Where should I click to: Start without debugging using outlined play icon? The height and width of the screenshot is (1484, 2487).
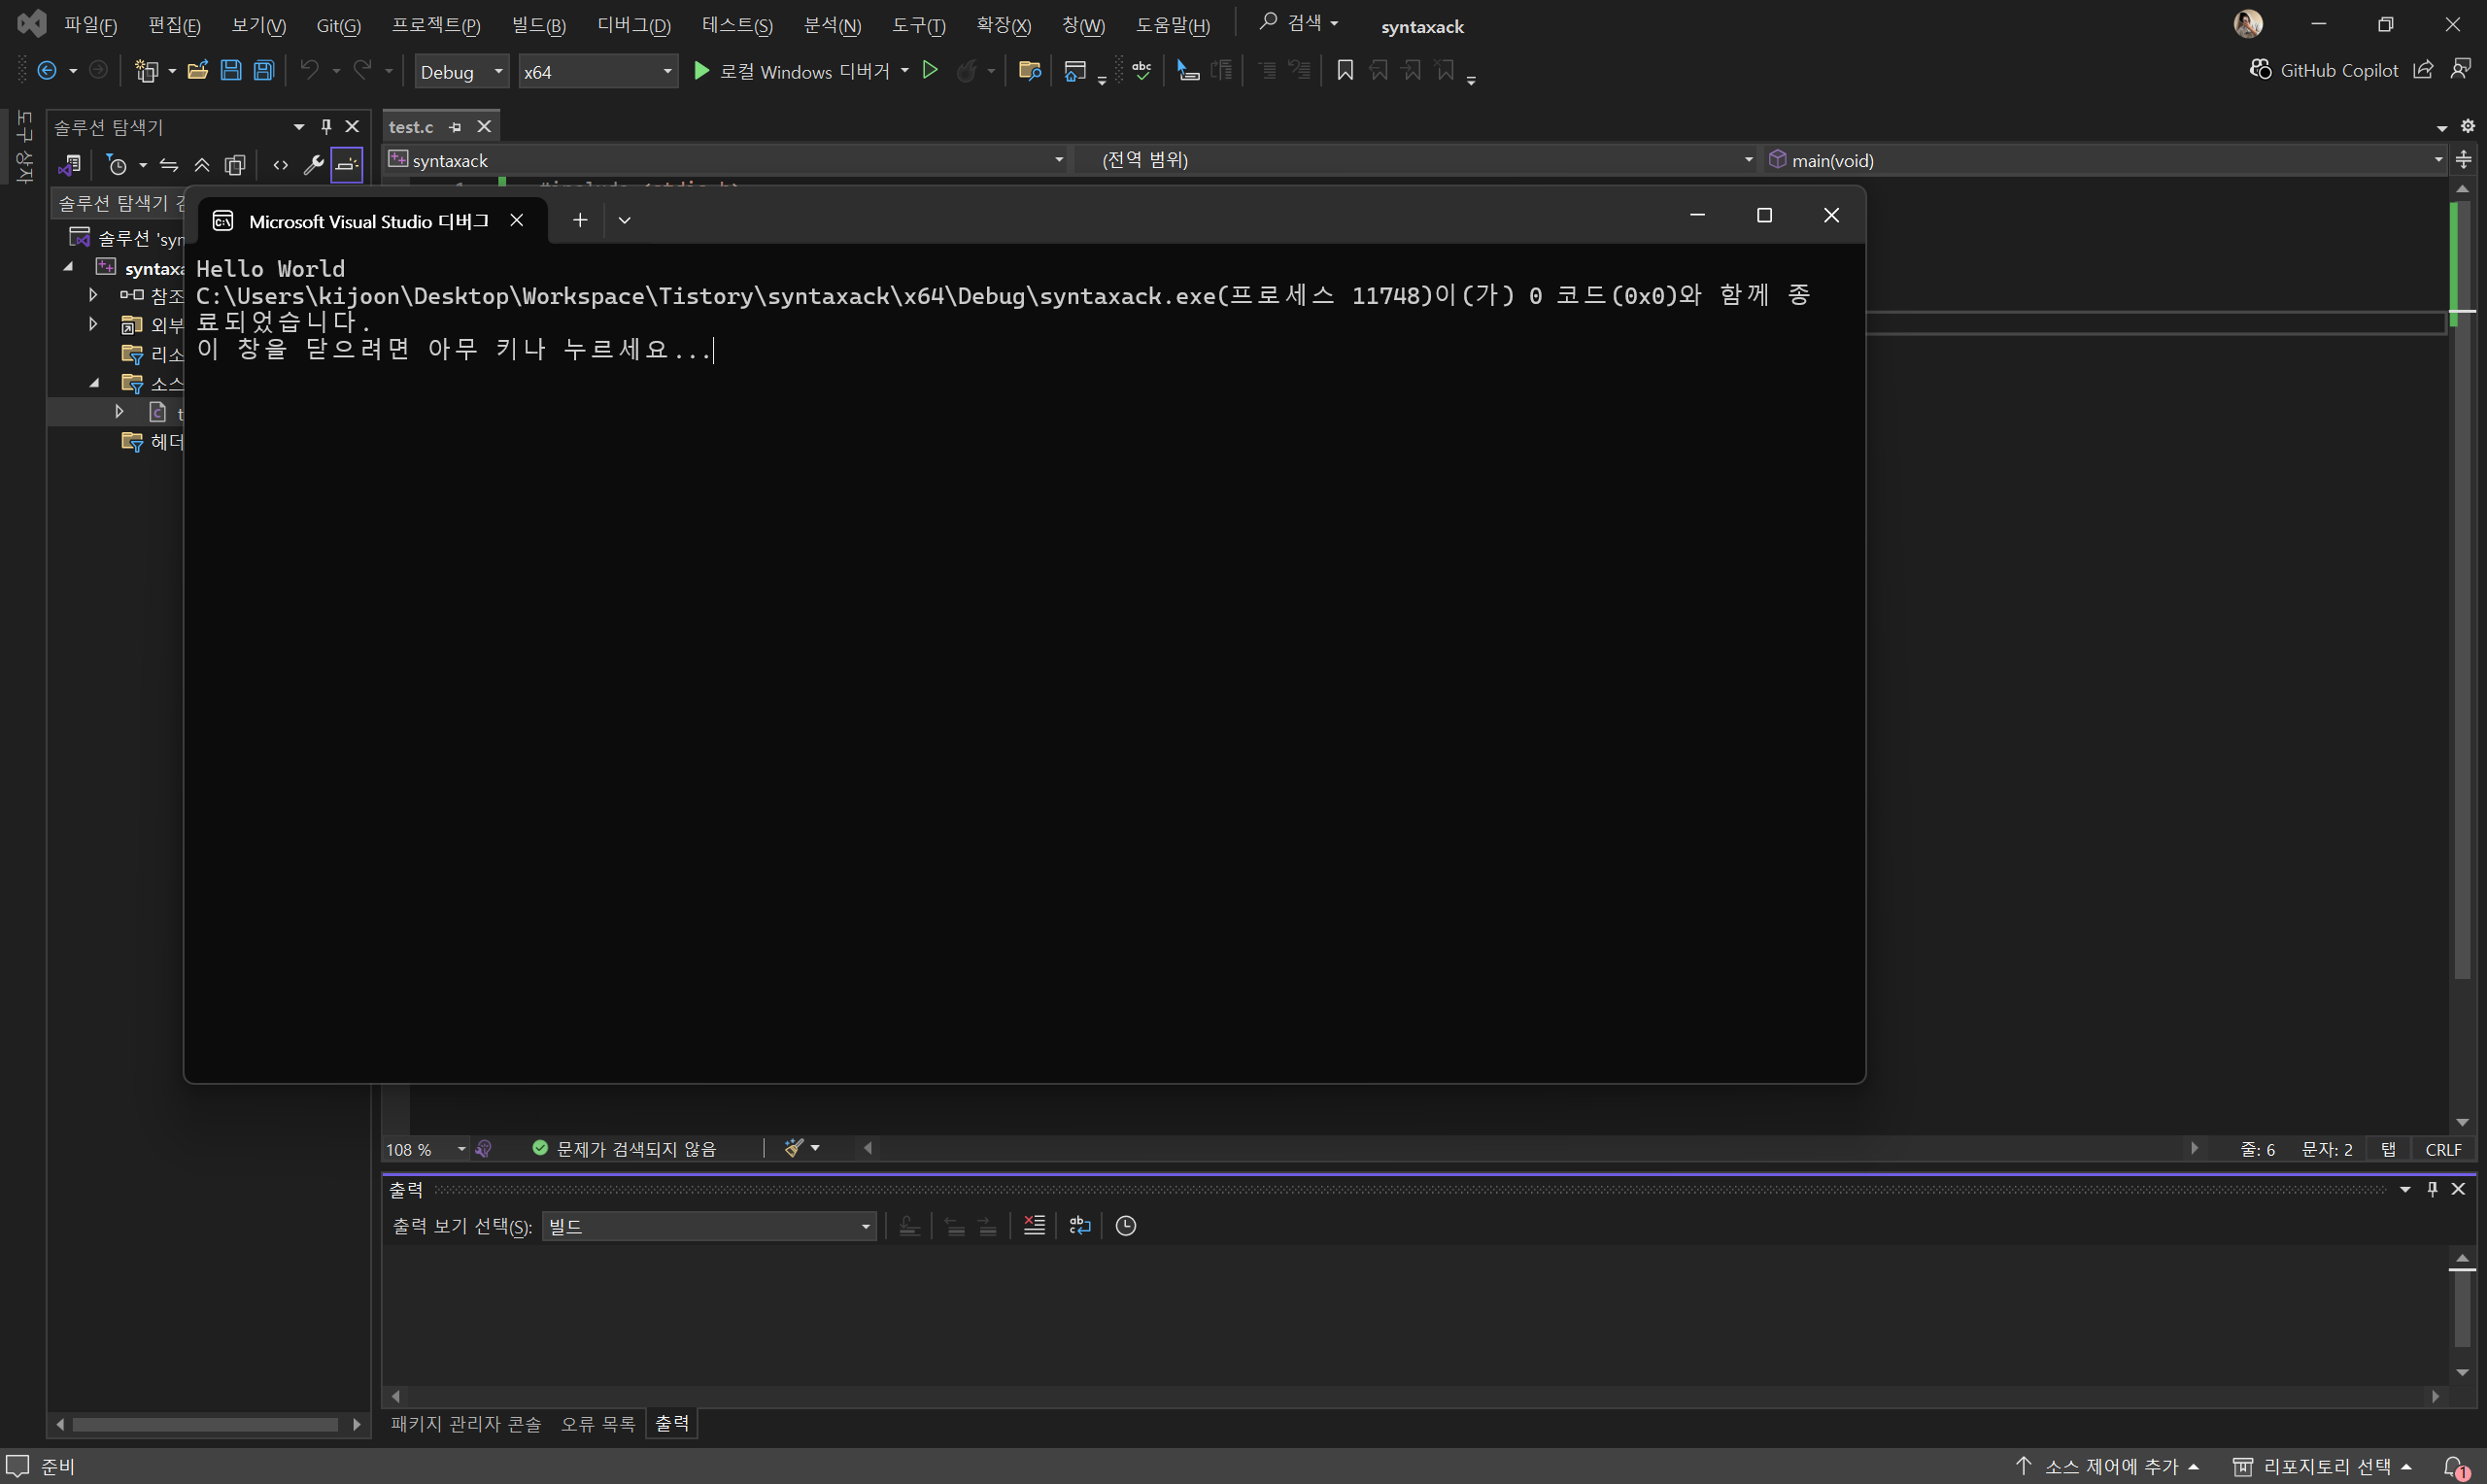[x=930, y=70]
